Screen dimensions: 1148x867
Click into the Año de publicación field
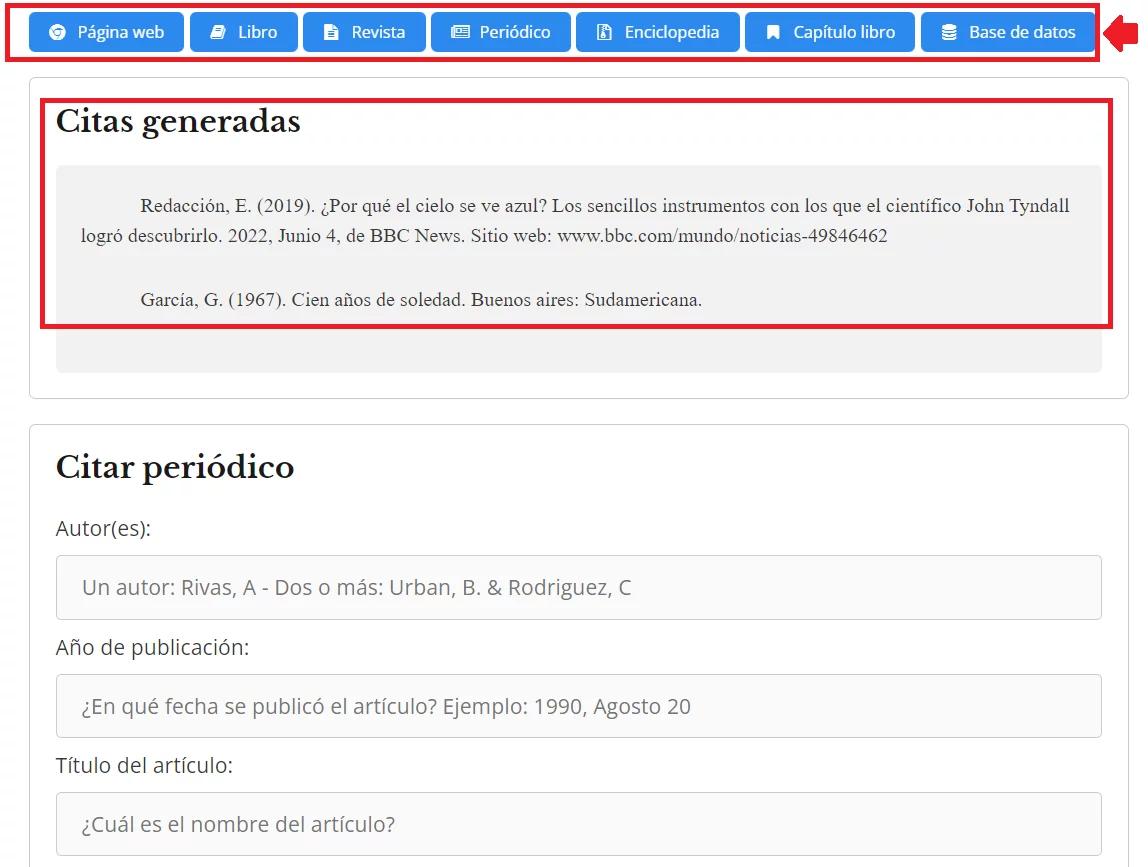[x=578, y=706]
